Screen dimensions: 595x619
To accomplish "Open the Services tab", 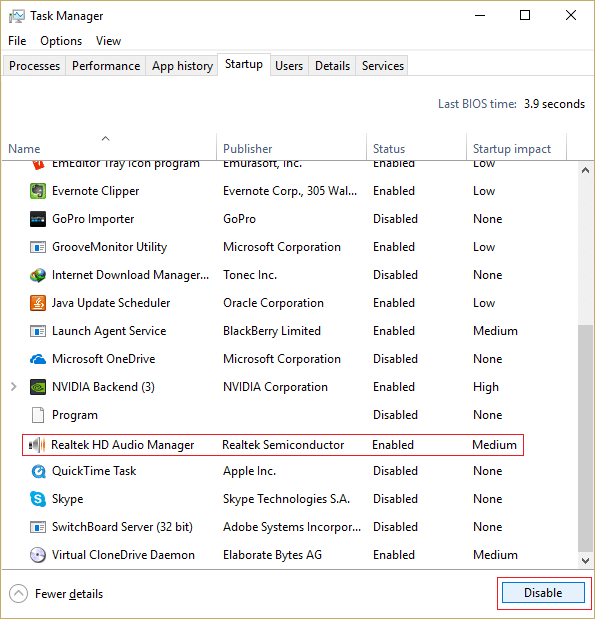I will [x=383, y=66].
